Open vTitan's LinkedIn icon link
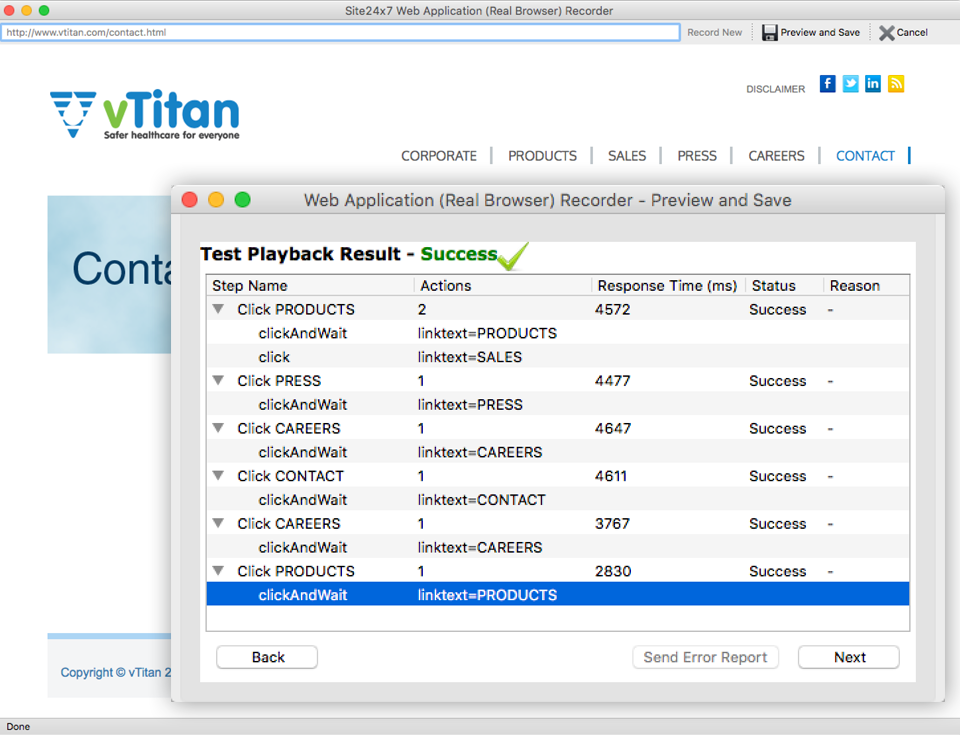 tap(873, 83)
